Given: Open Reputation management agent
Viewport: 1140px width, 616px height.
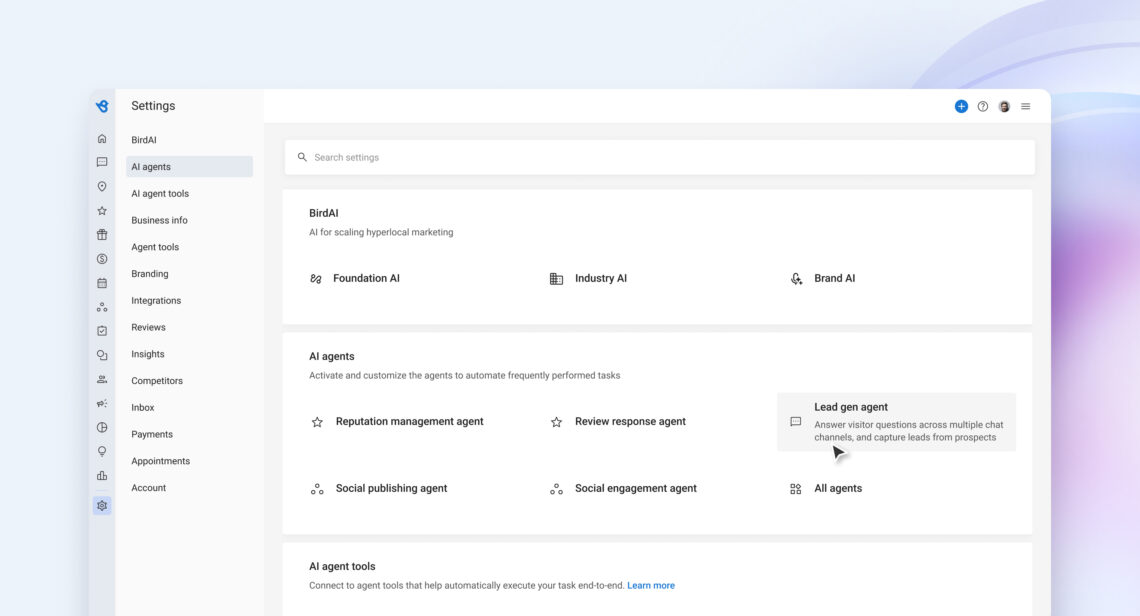Looking at the screenshot, I should [409, 422].
